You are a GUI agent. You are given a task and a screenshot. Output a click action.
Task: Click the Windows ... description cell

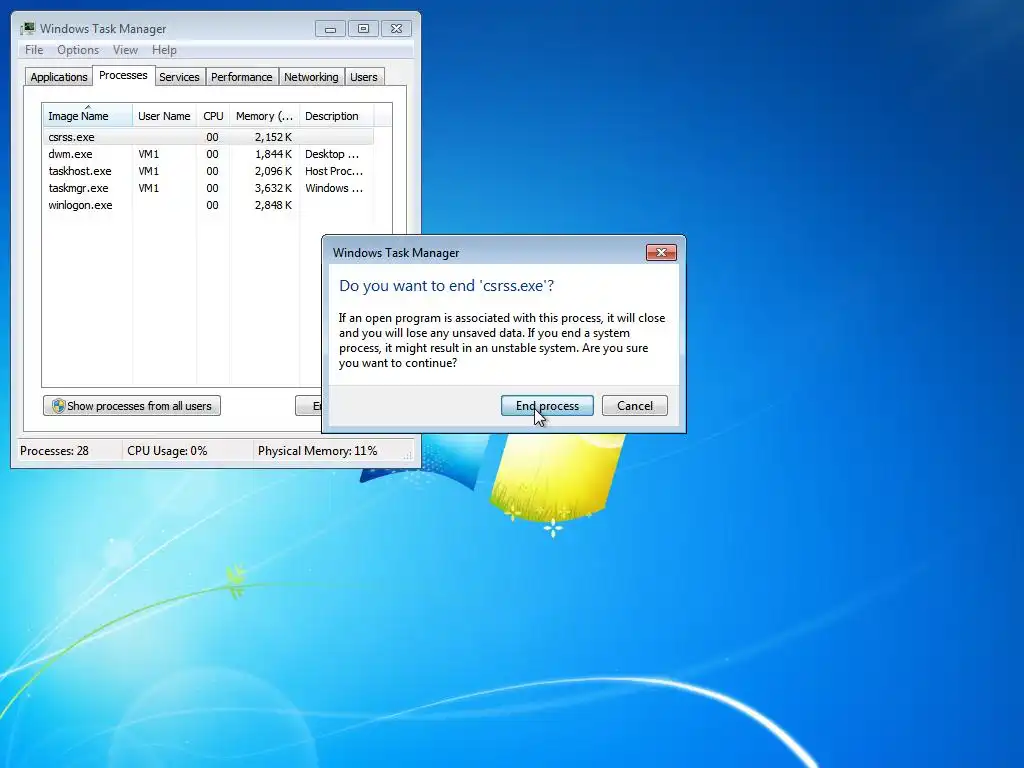click(x=334, y=188)
